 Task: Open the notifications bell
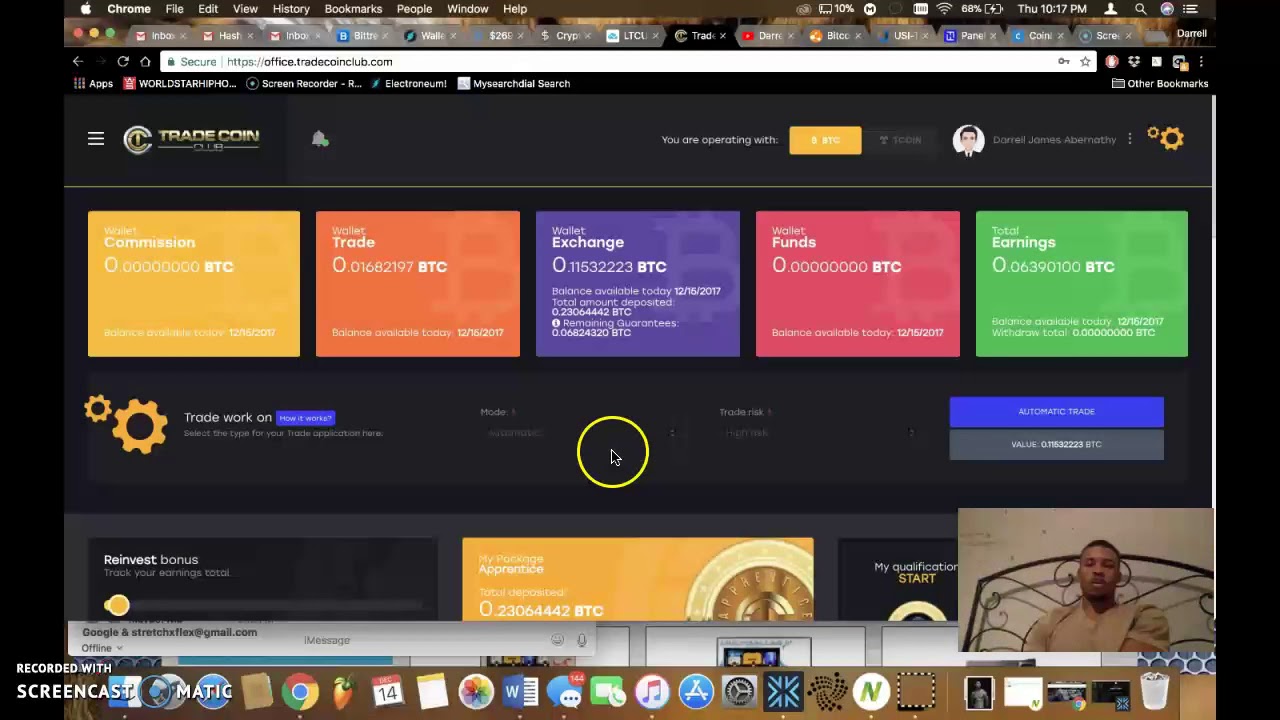coord(319,139)
